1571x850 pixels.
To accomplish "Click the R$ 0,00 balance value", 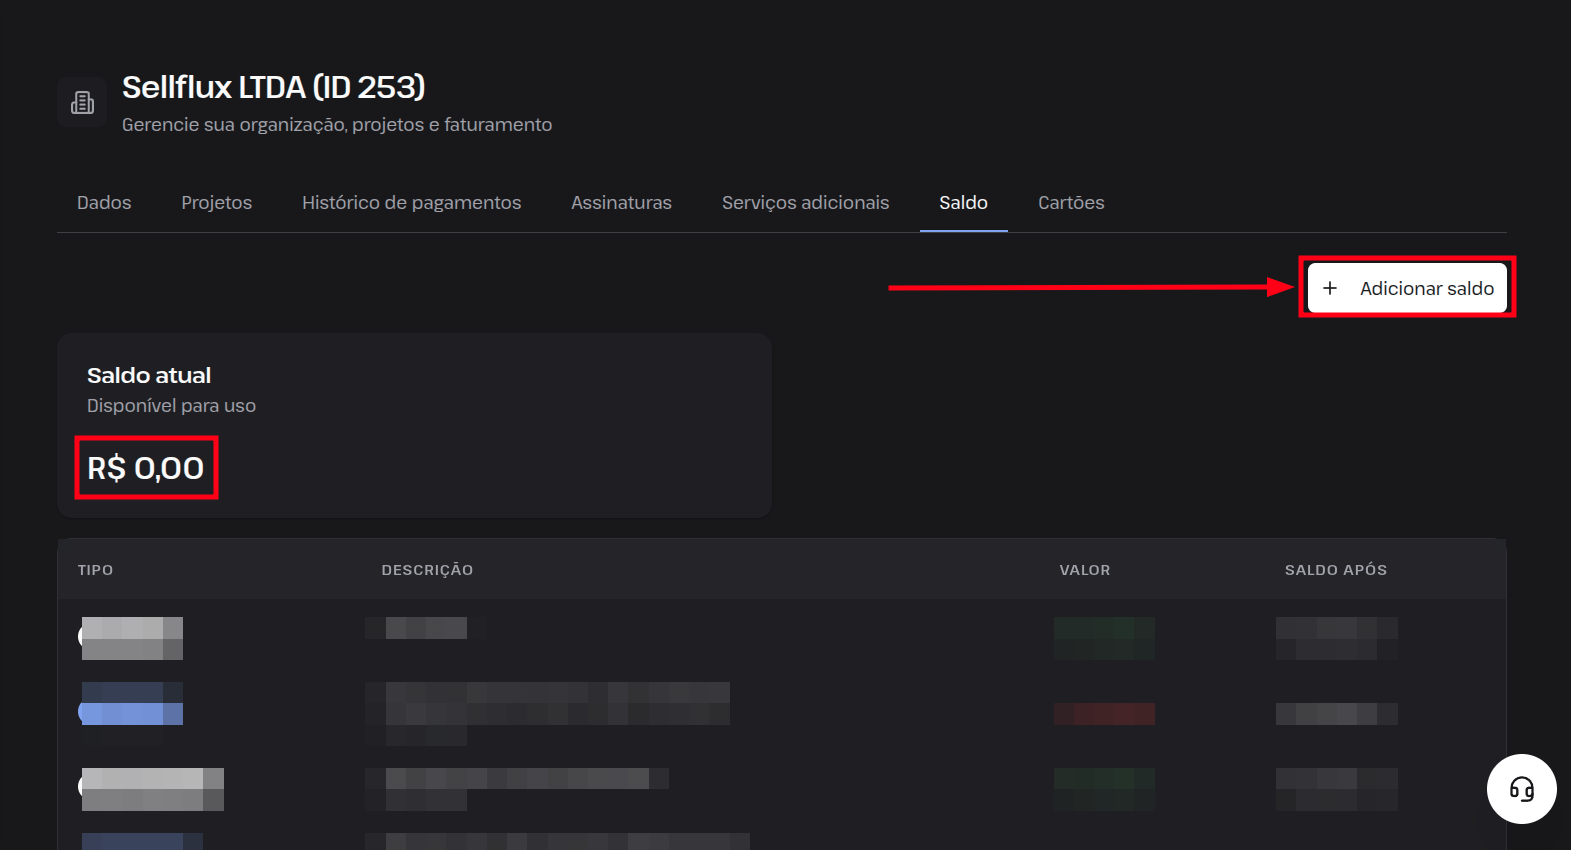I will click(x=146, y=467).
